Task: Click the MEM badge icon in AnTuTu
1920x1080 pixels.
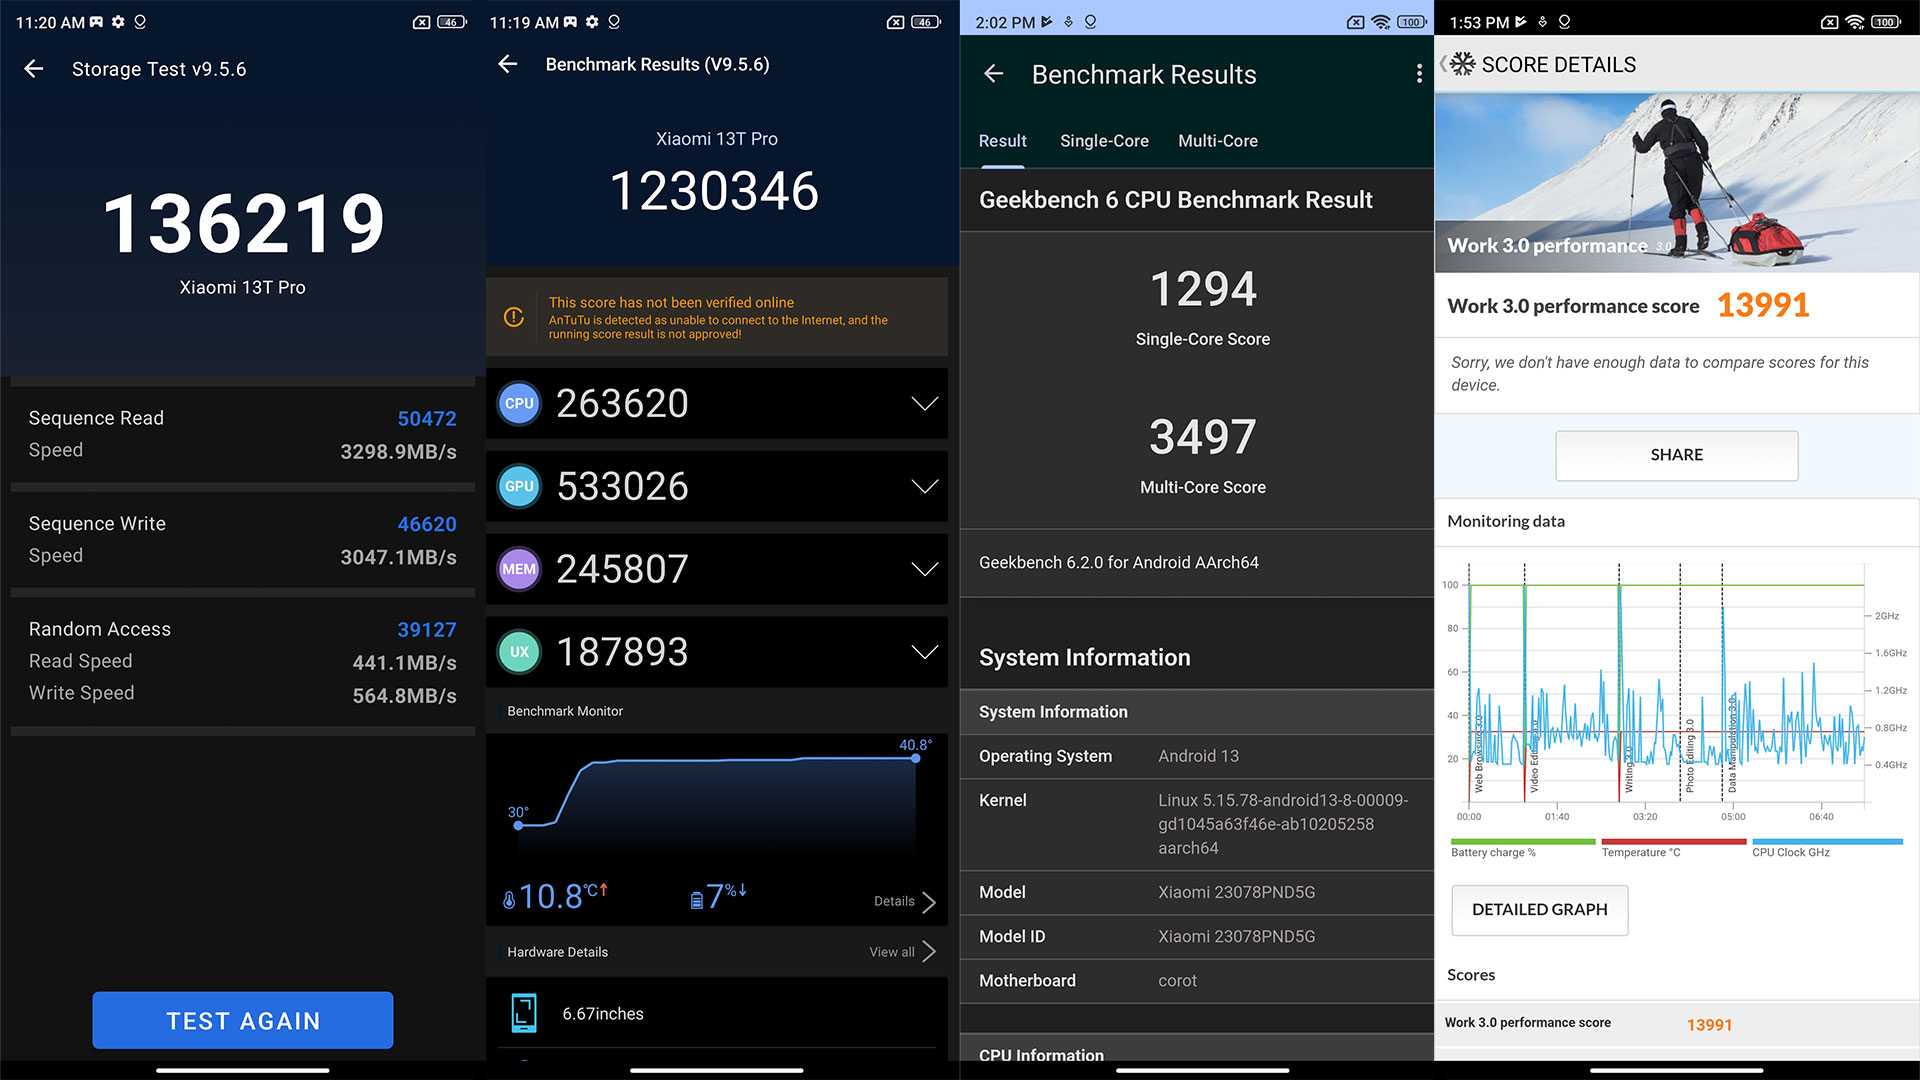Action: pyautogui.click(x=519, y=570)
